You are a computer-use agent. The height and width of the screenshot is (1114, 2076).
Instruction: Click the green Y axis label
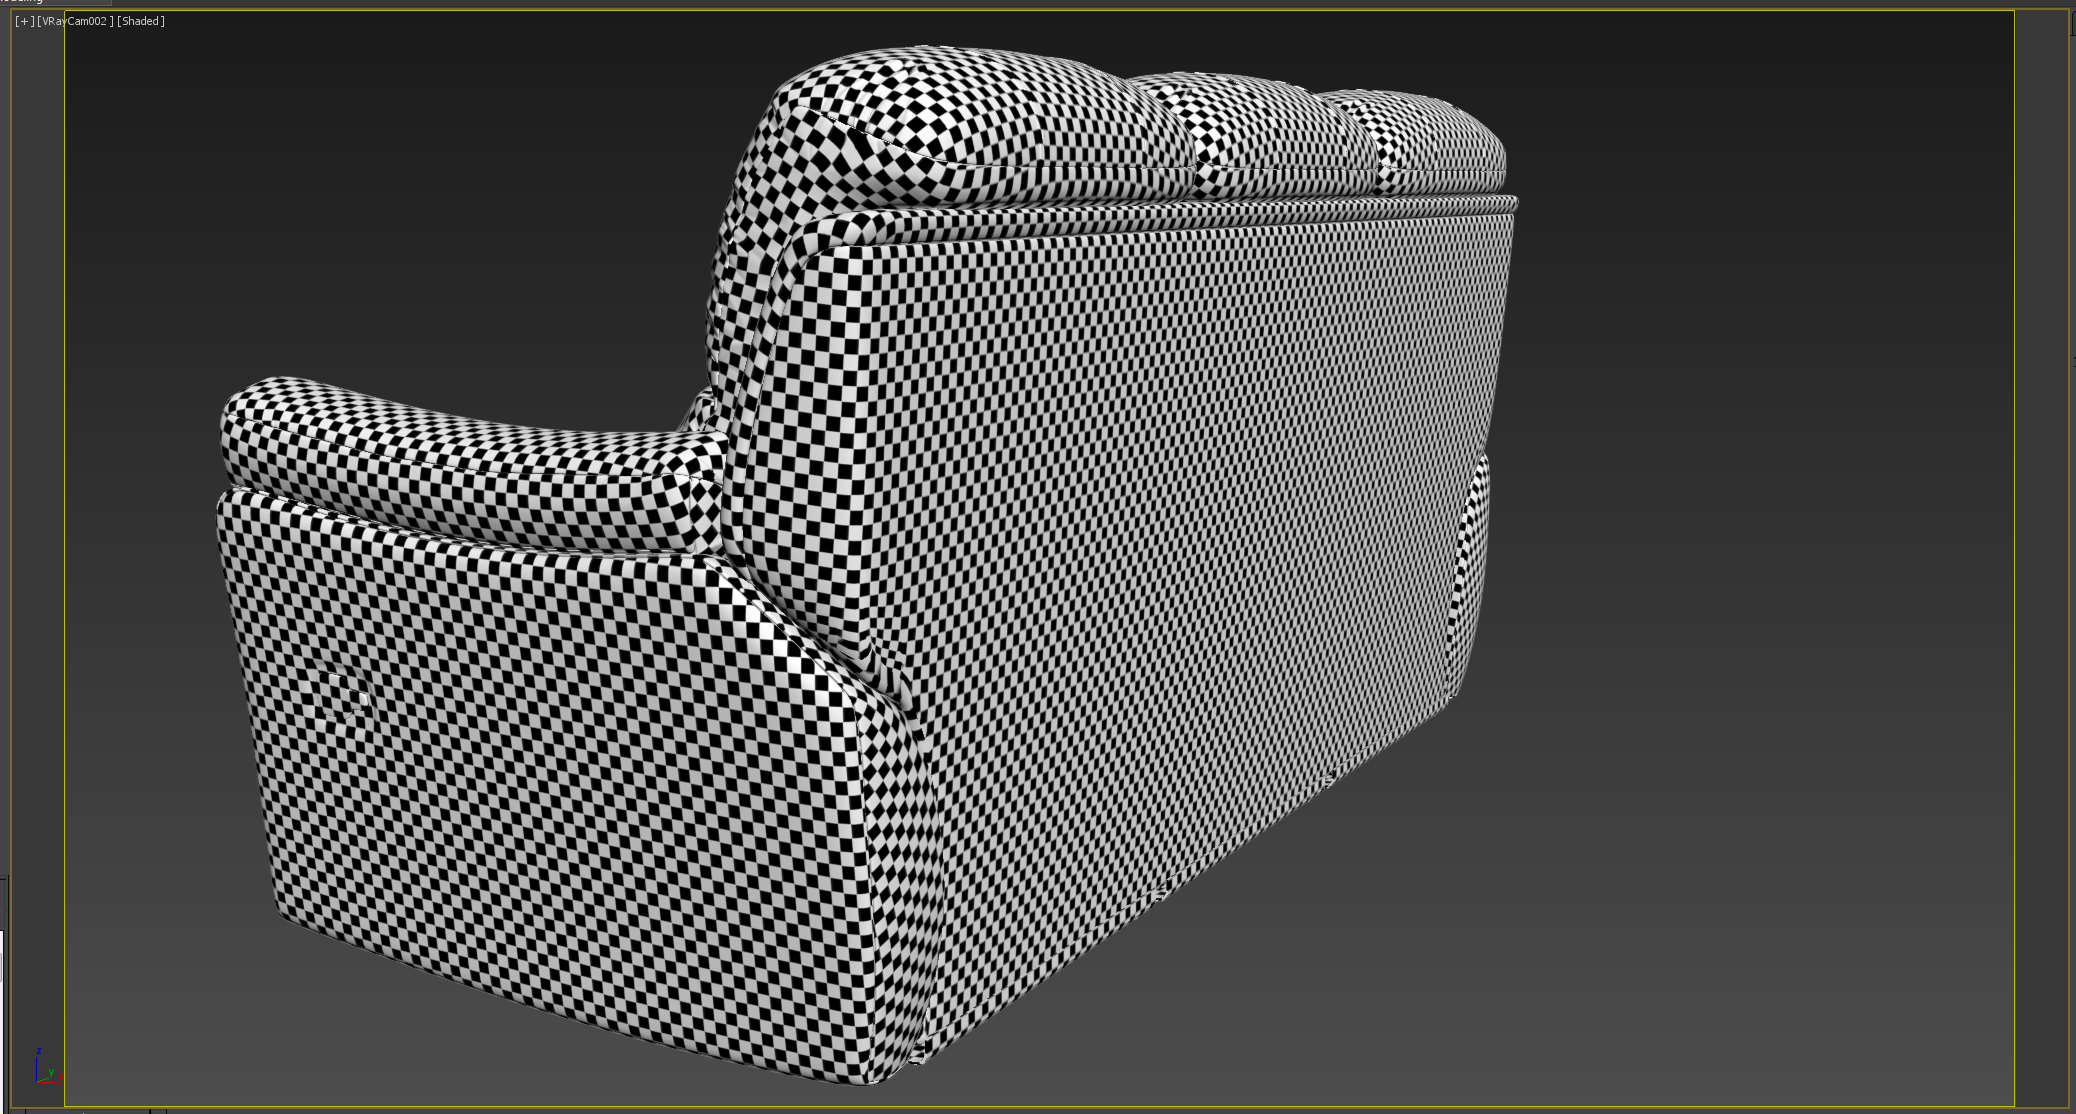(51, 1072)
